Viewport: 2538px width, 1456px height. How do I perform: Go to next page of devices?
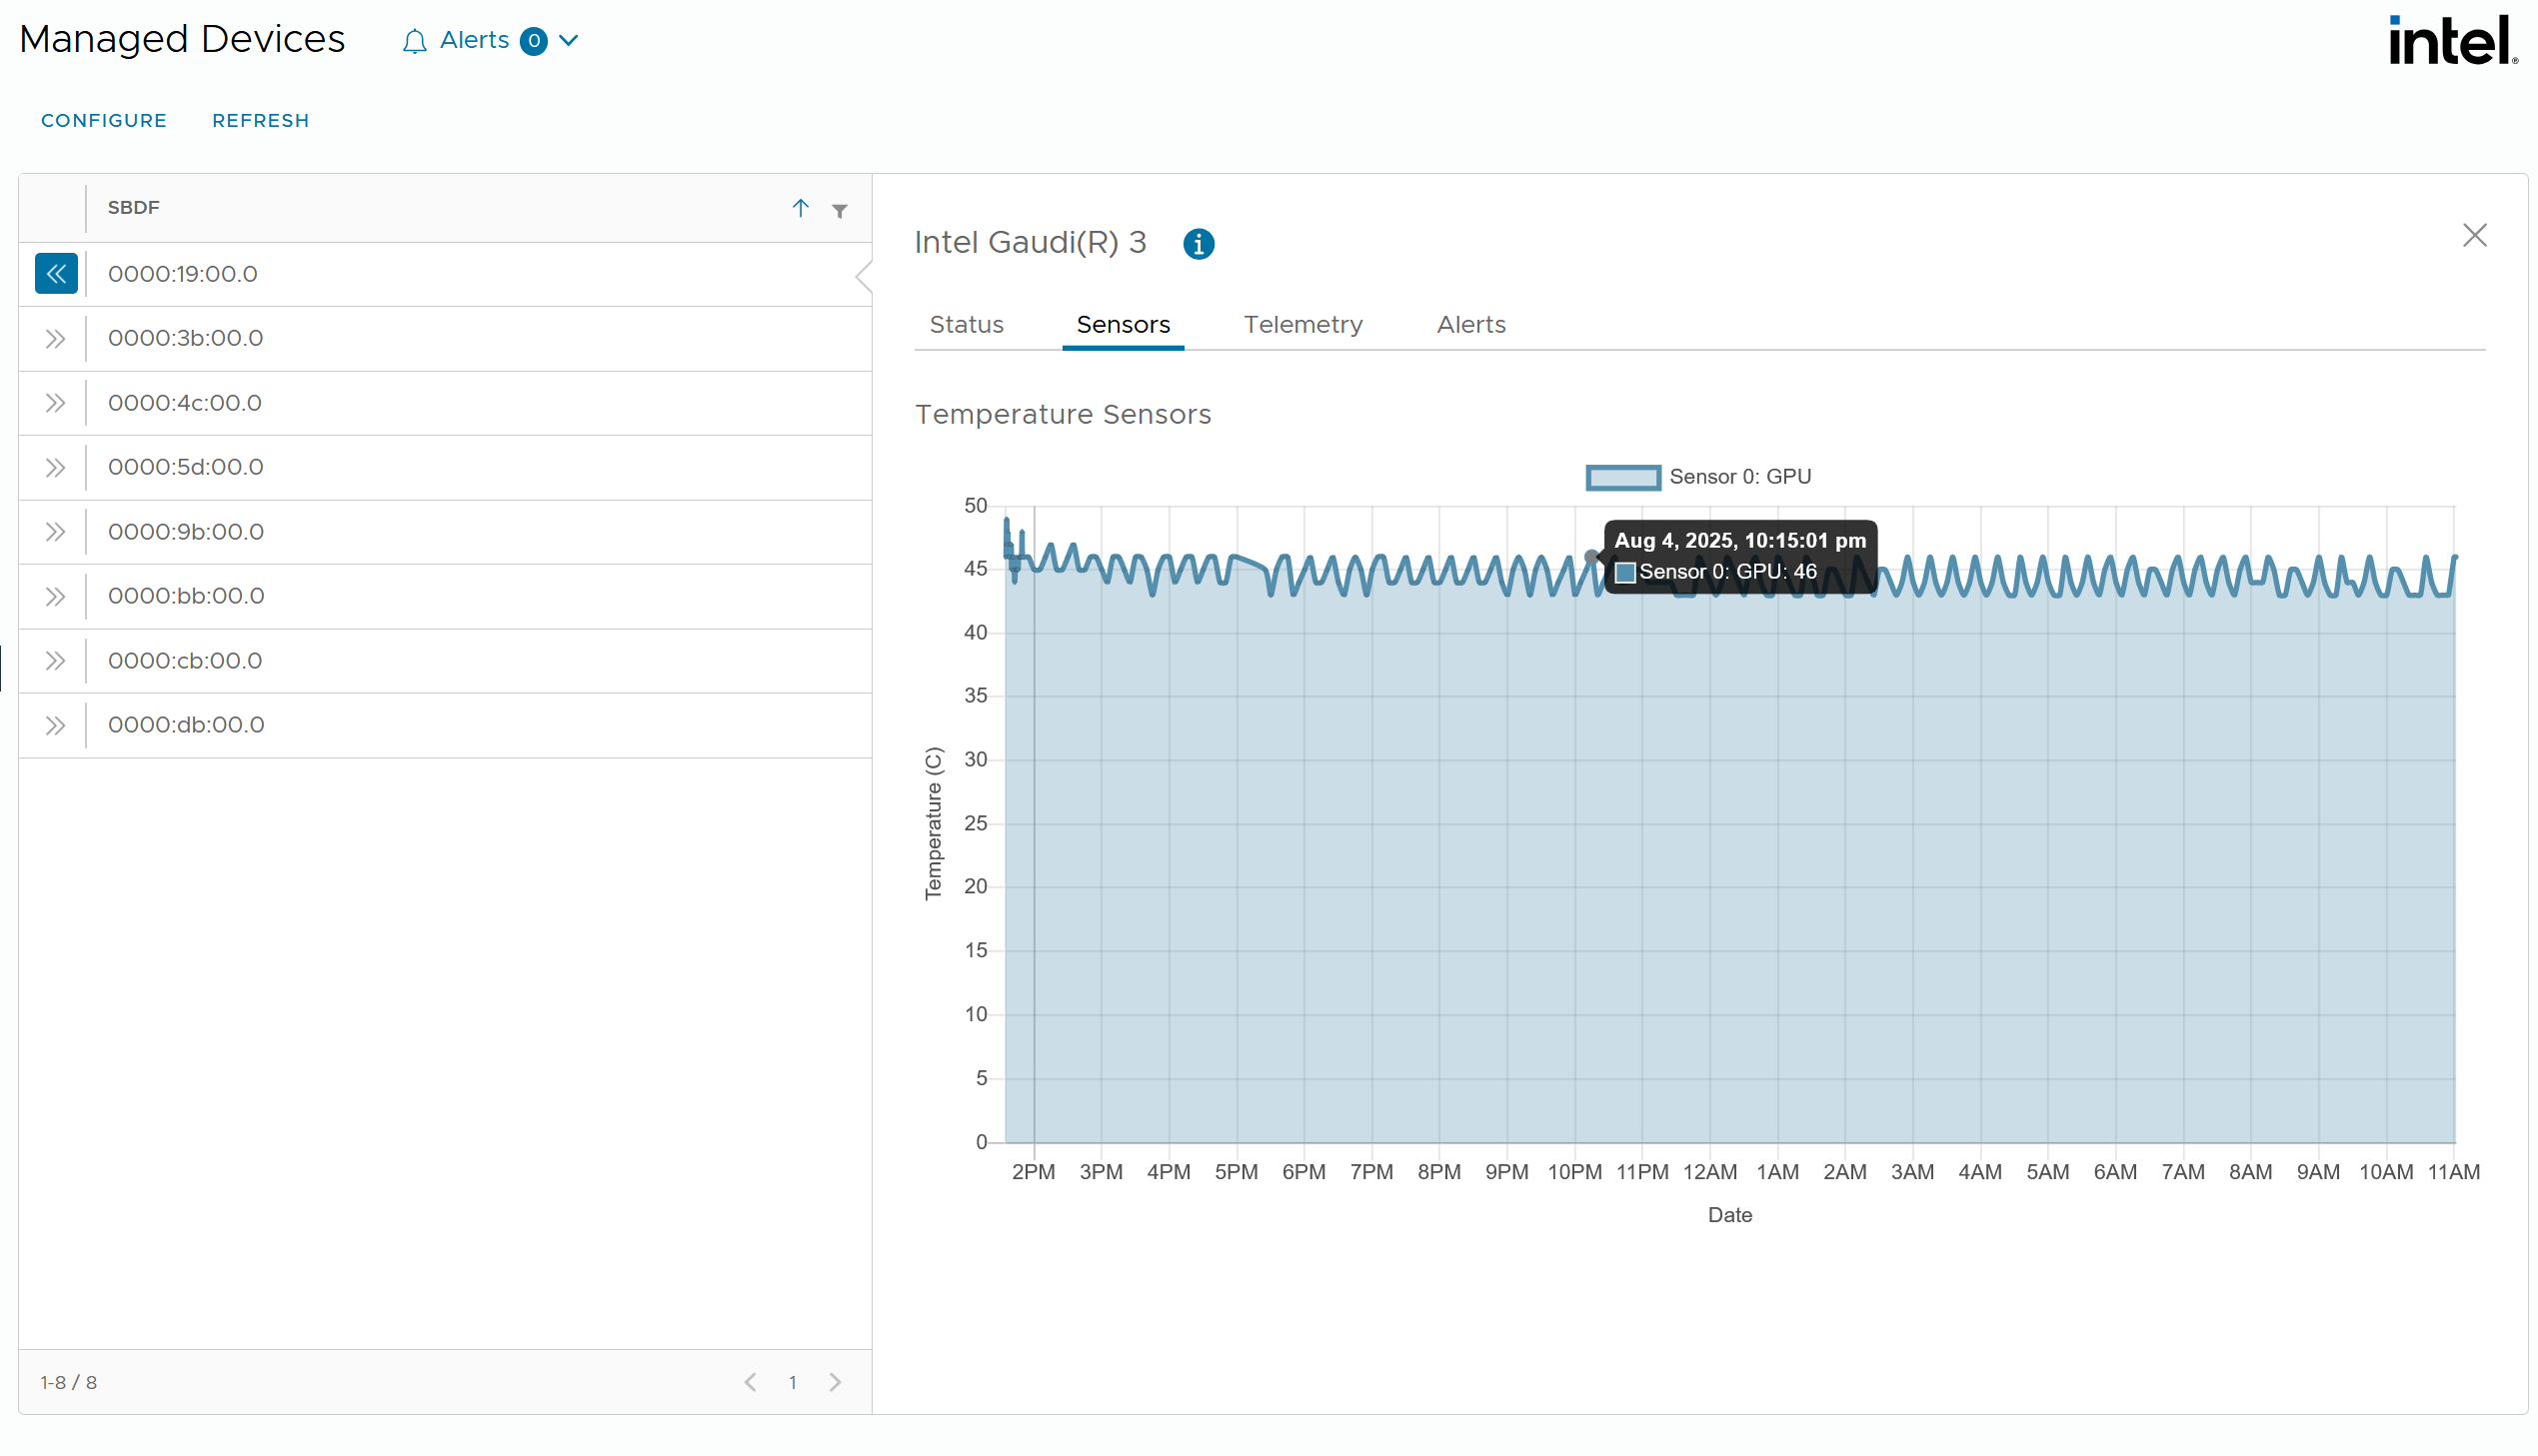point(835,1382)
